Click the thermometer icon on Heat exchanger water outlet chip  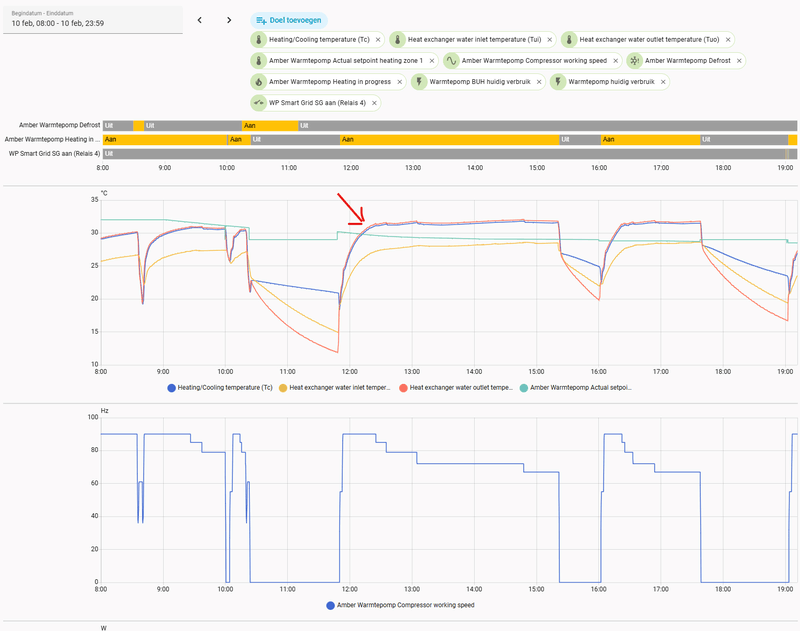569,39
